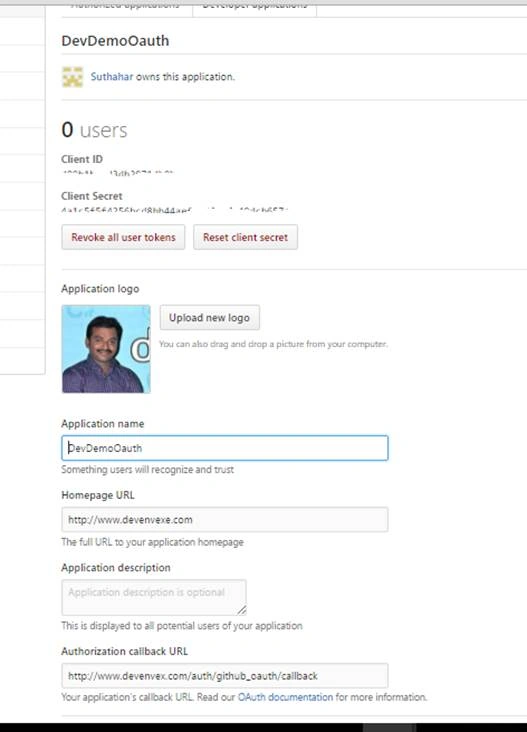Grab the description textarea resize handle

click(x=241, y=610)
